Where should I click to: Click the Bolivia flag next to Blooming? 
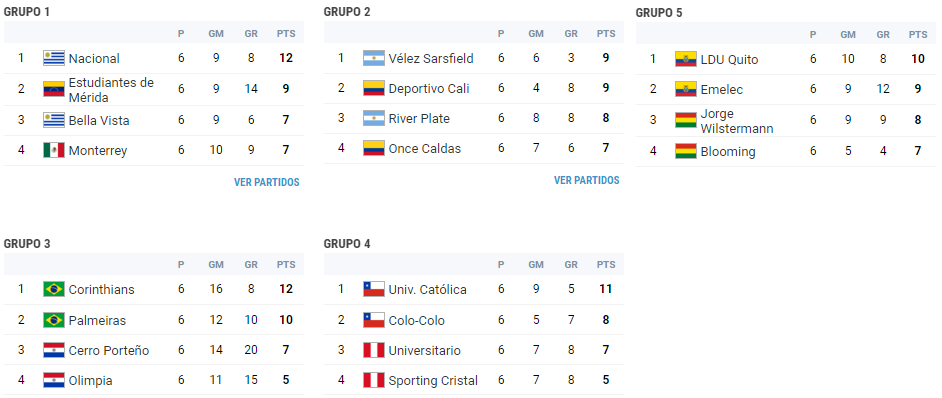point(685,152)
